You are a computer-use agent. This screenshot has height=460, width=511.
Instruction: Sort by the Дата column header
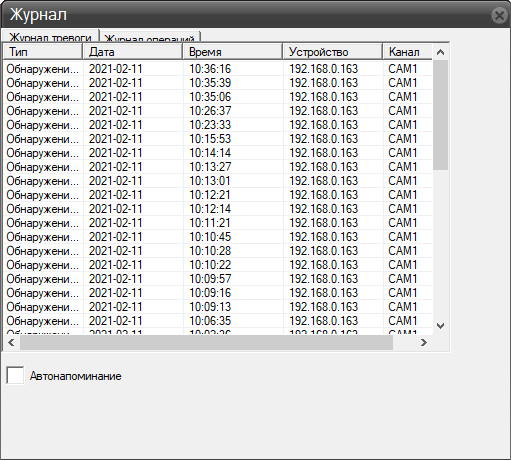coord(133,52)
